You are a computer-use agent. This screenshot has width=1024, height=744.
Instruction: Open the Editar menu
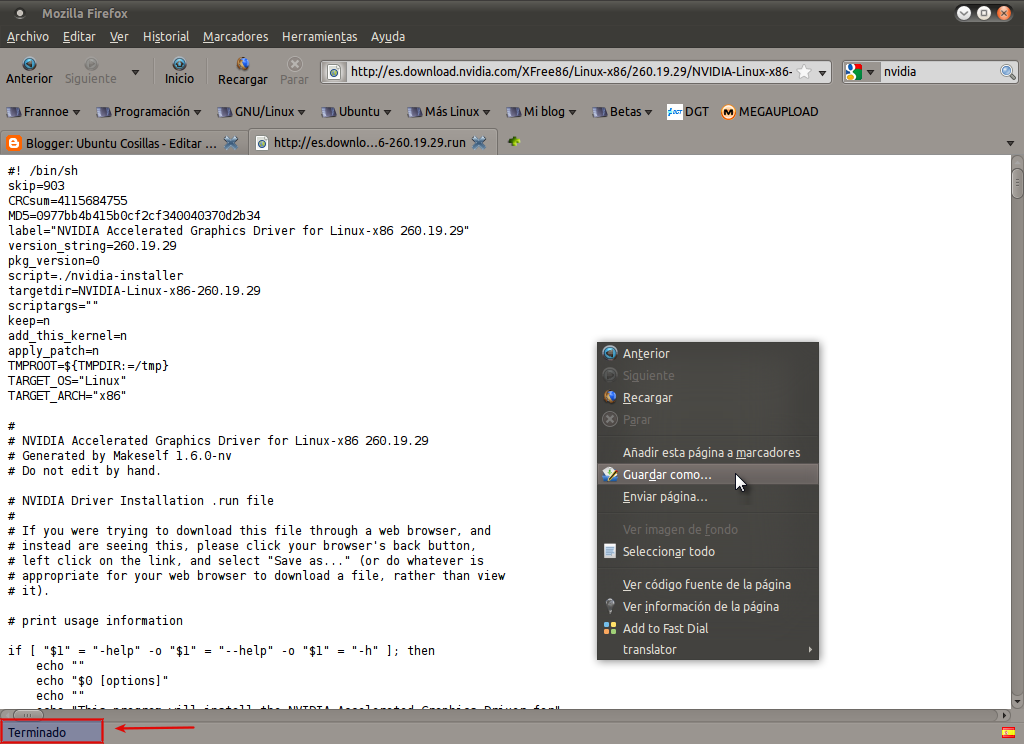[x=79, y=37]
